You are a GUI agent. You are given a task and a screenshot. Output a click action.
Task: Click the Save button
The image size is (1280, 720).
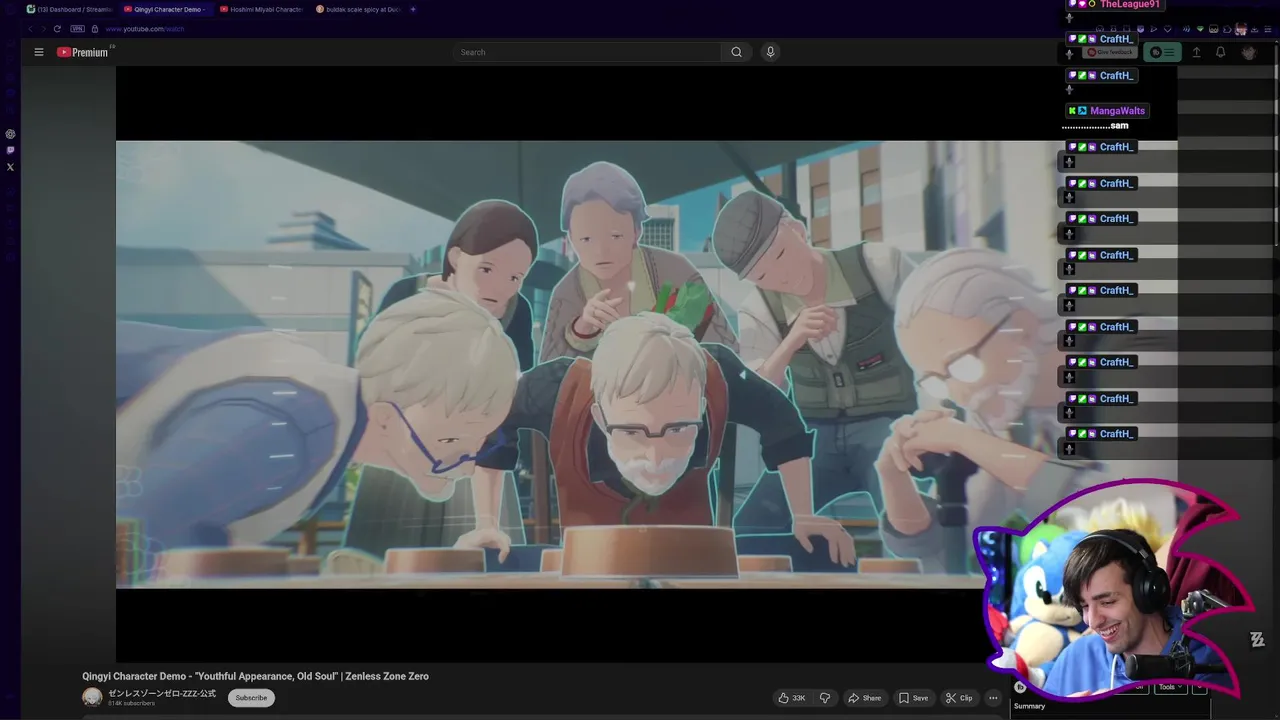914,698
